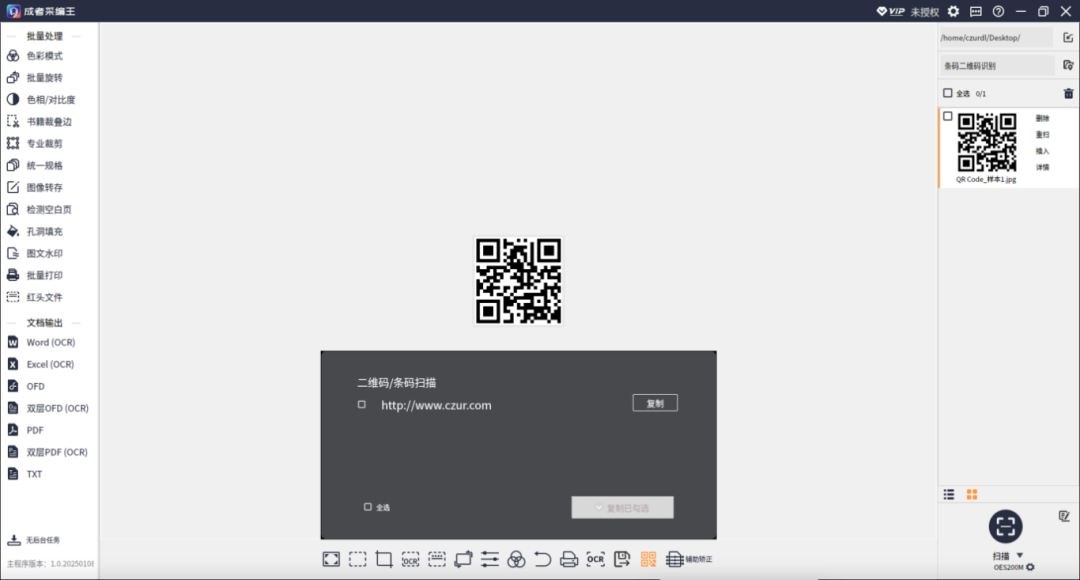Click 复制已勾选 copy-selected button
This screenshot has width=1080, height=580.
point(623,508)
